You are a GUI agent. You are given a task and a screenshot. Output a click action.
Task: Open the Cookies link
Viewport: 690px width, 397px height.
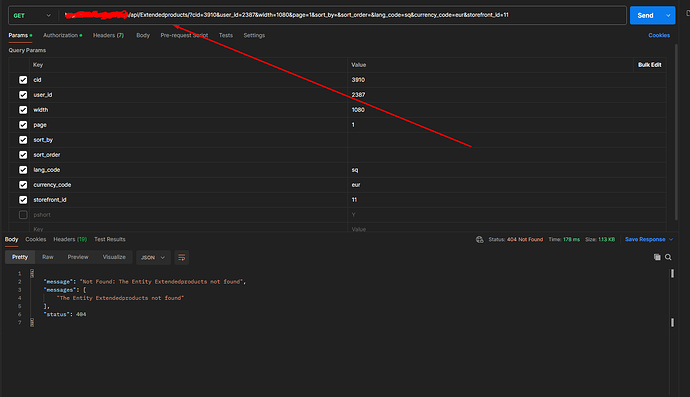point(659,35)
